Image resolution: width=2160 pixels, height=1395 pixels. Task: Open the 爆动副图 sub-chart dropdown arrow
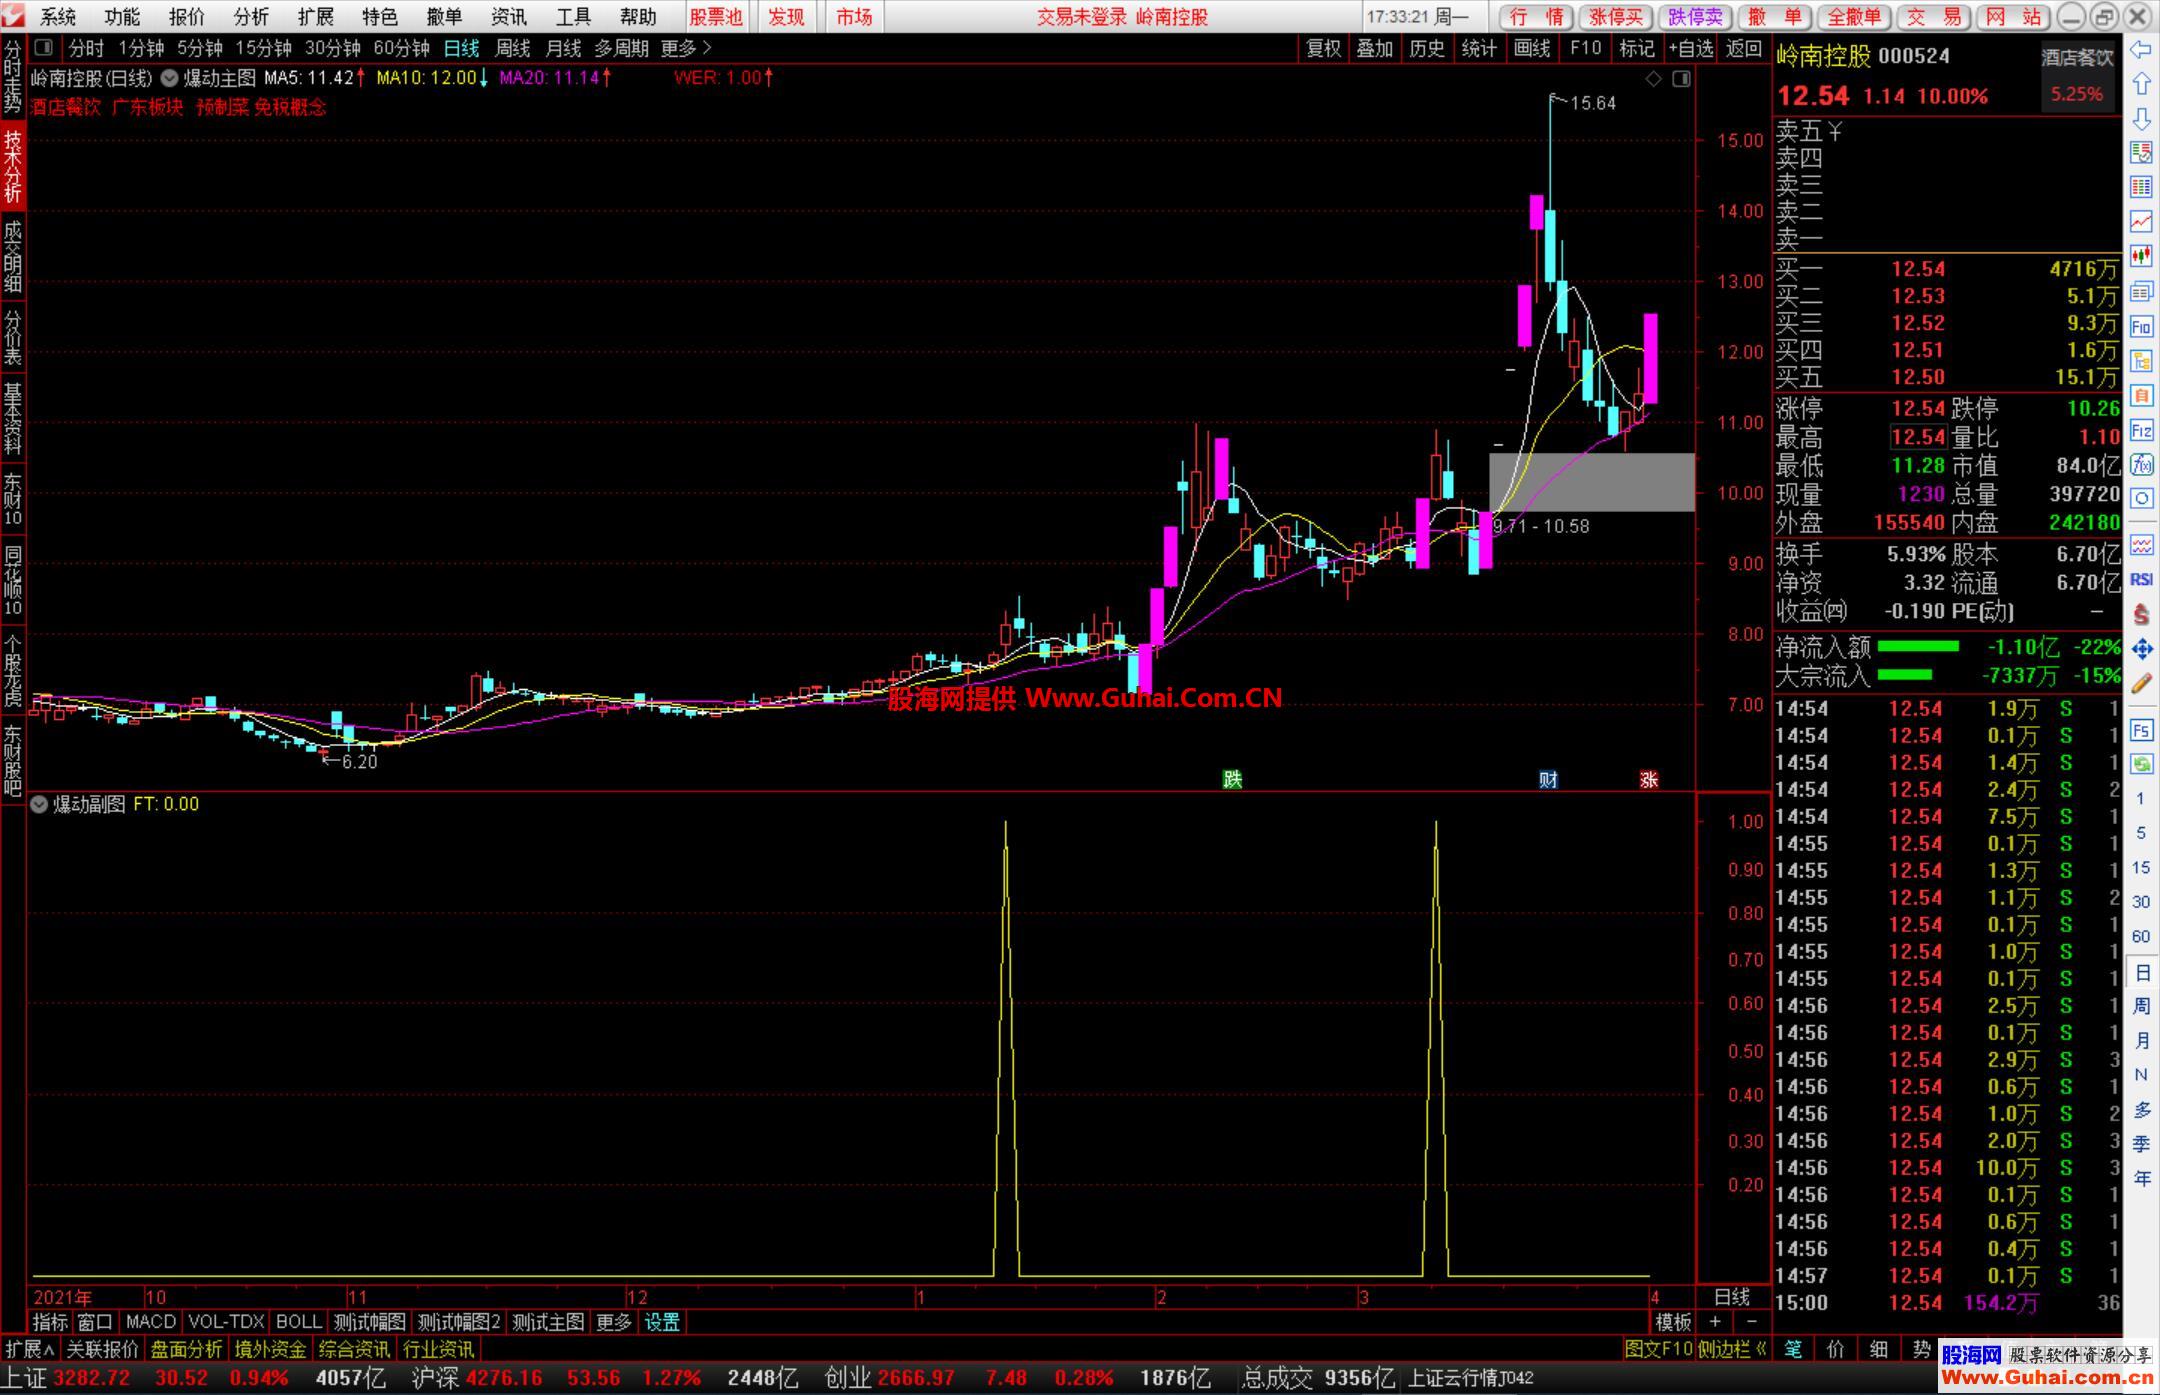pyautogui.click(x=39, y=804)
